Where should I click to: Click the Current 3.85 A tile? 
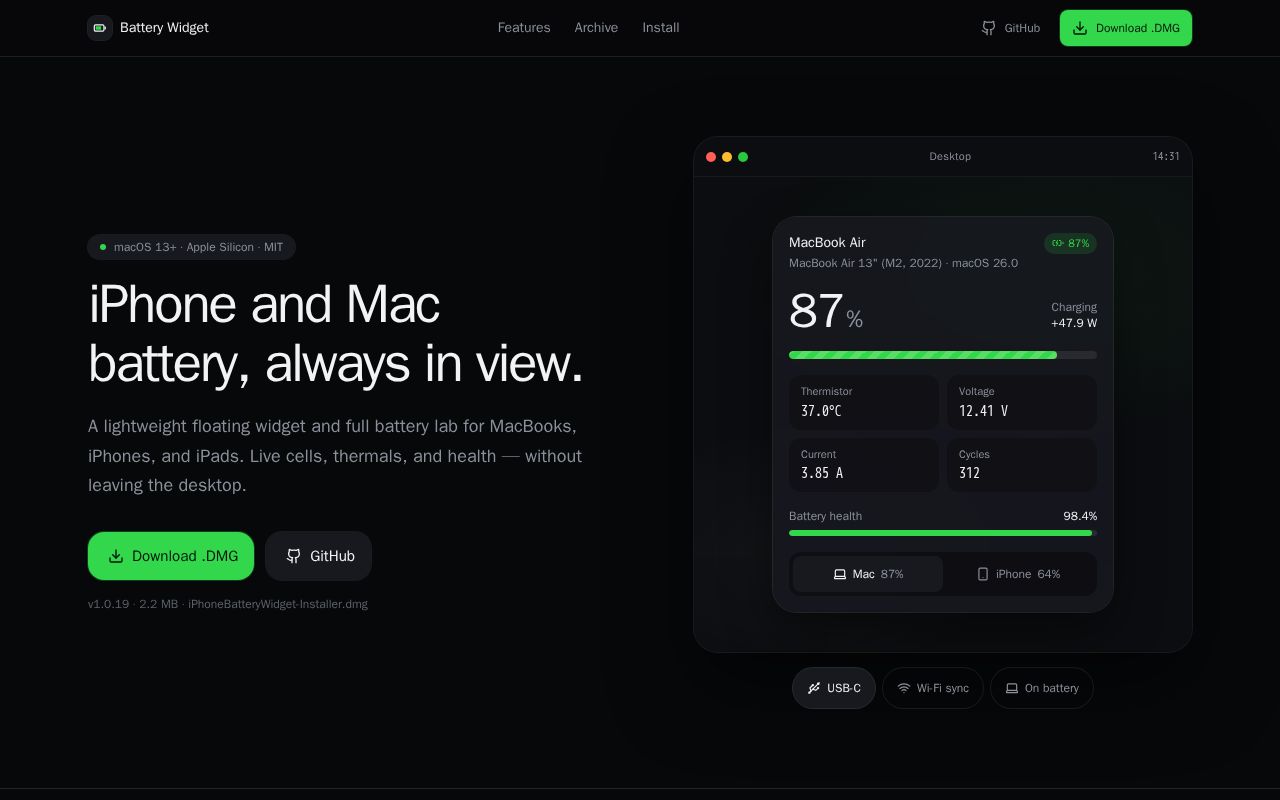(x=864, y=465)
